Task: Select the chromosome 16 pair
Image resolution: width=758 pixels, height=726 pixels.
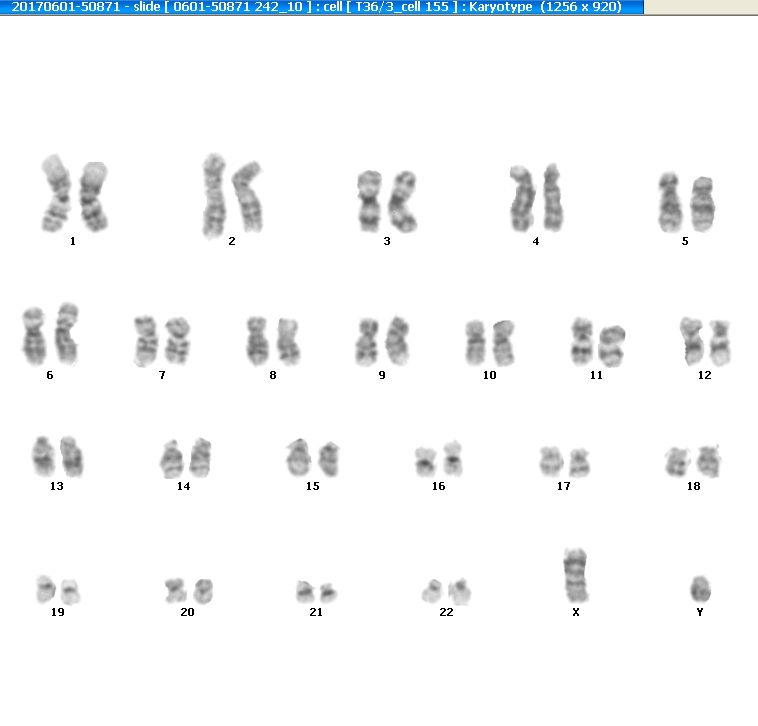Action: (439, 459)
